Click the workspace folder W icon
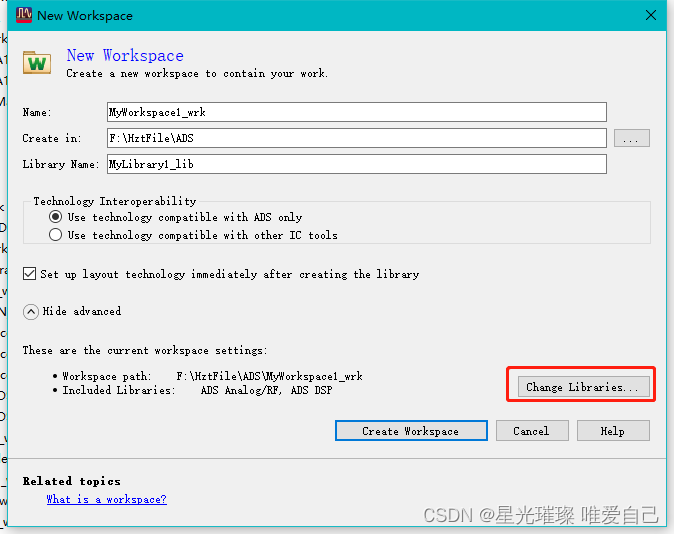The image size is (674, 534). click(x=37, y=63)
